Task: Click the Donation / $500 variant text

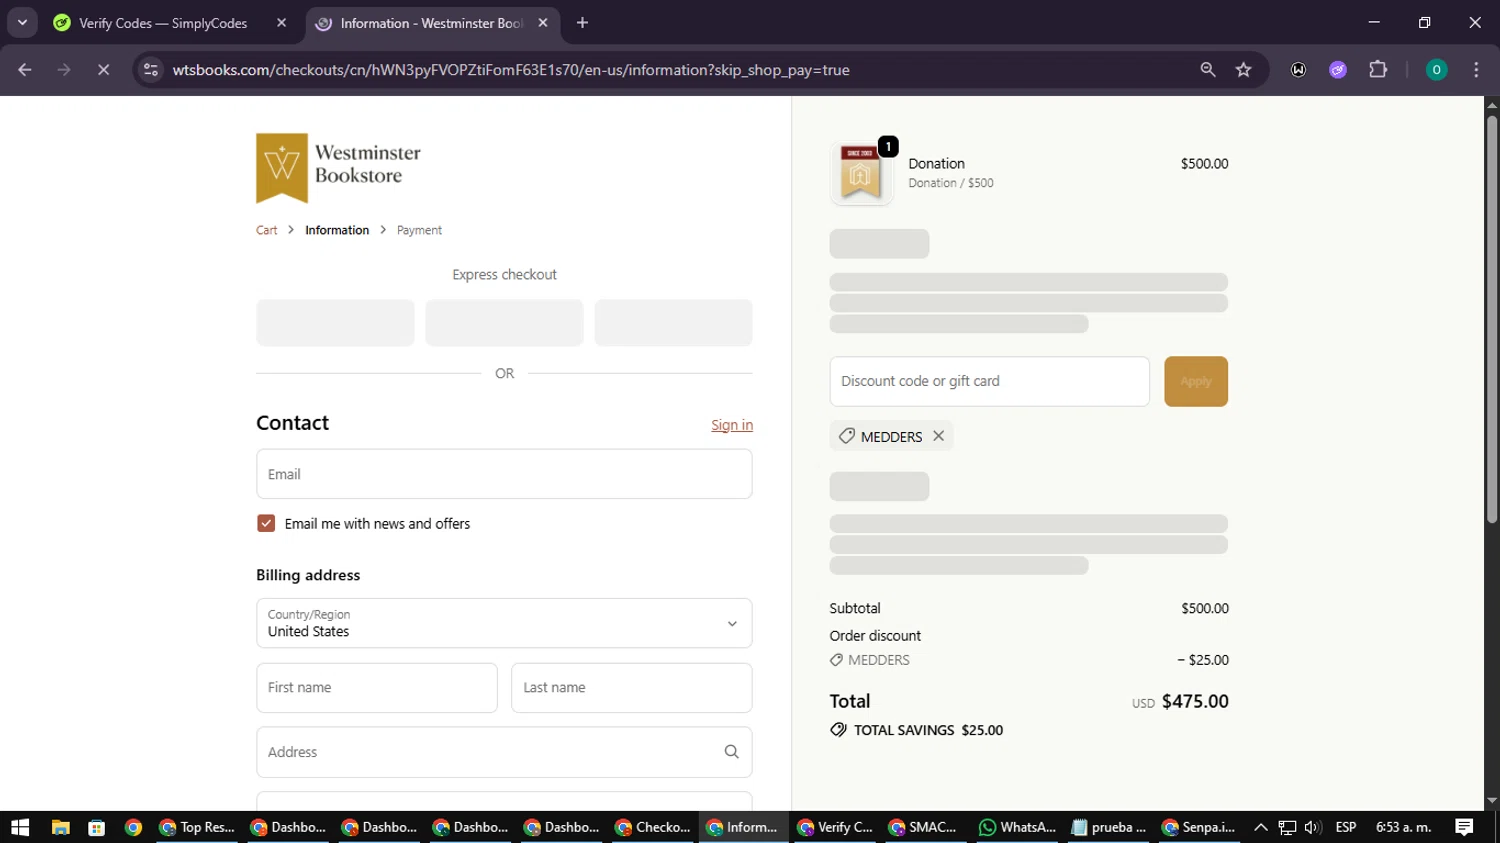Action: pos(951,183)
